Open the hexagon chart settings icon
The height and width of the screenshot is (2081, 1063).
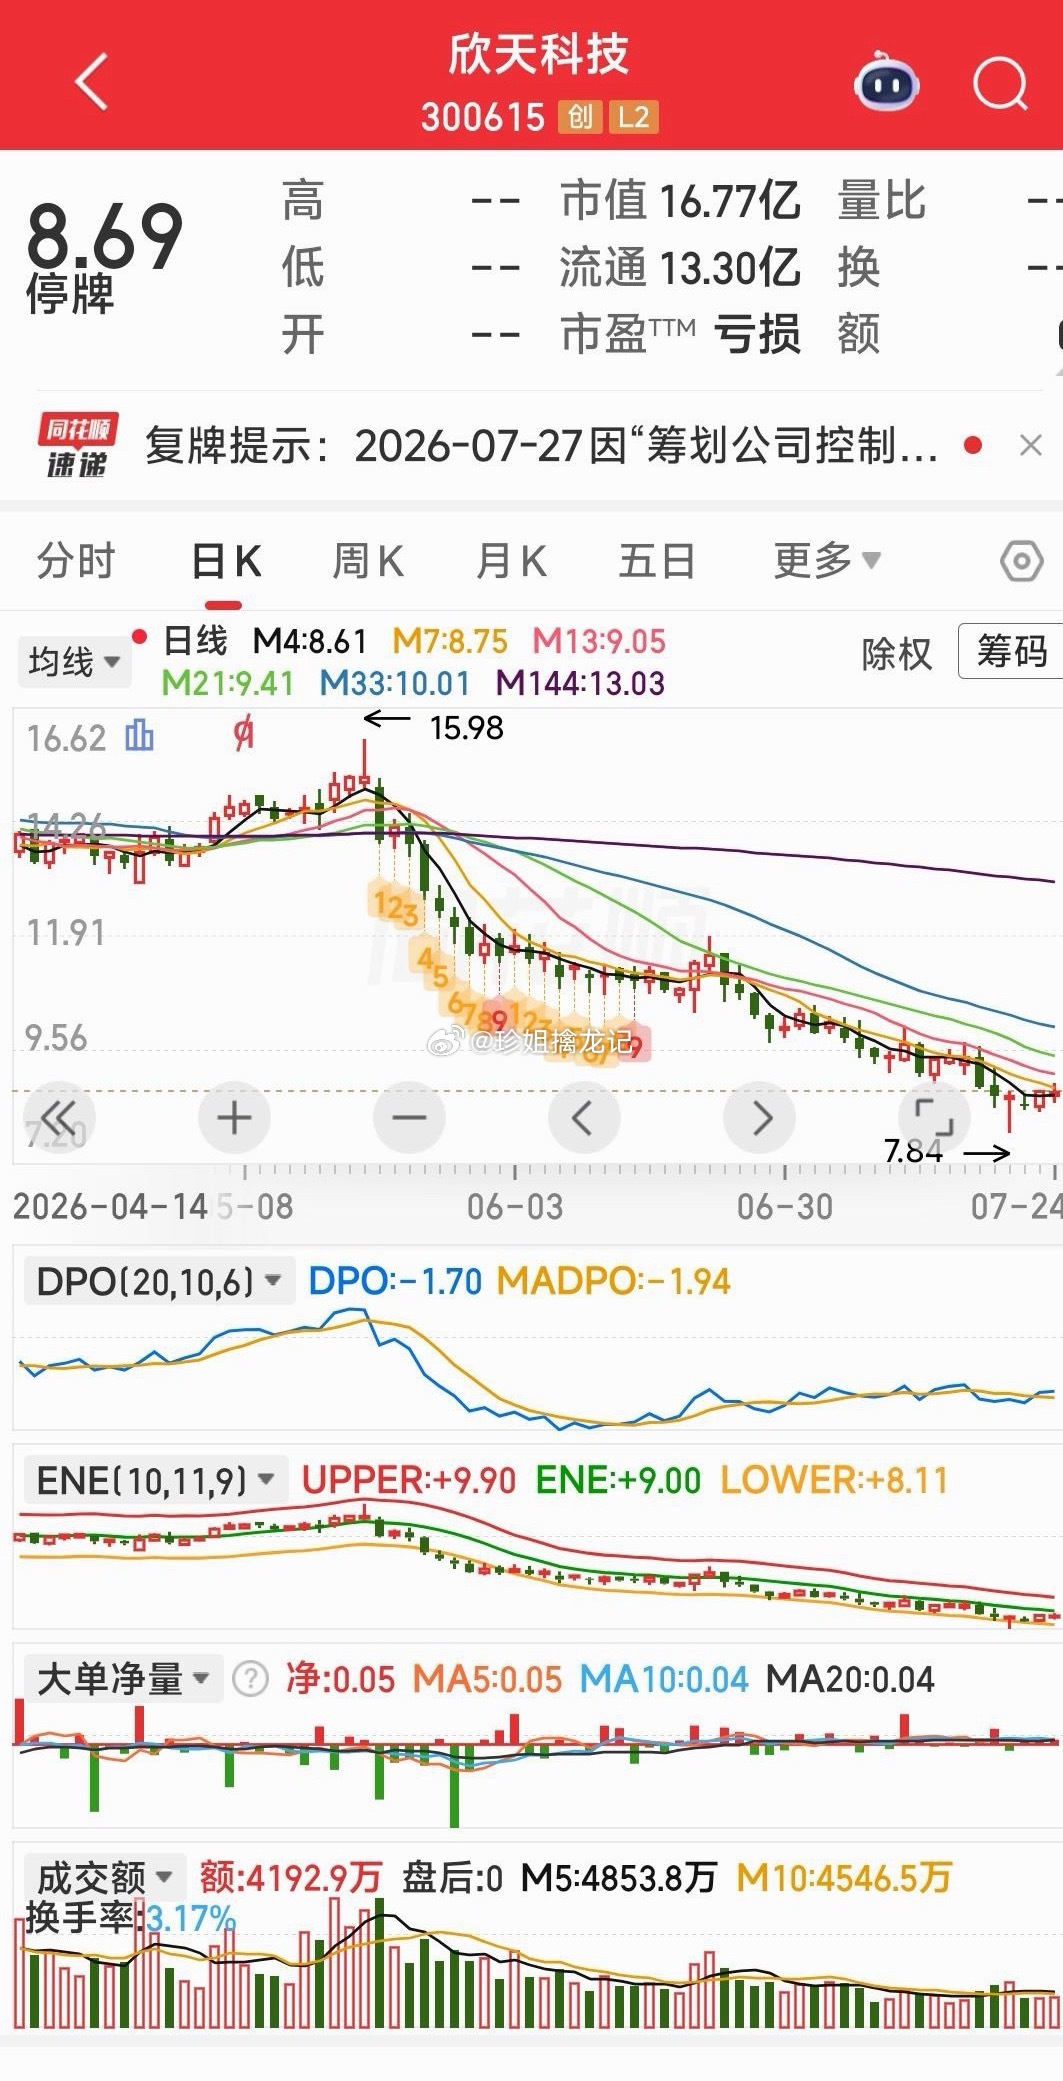coord(1021,561)
